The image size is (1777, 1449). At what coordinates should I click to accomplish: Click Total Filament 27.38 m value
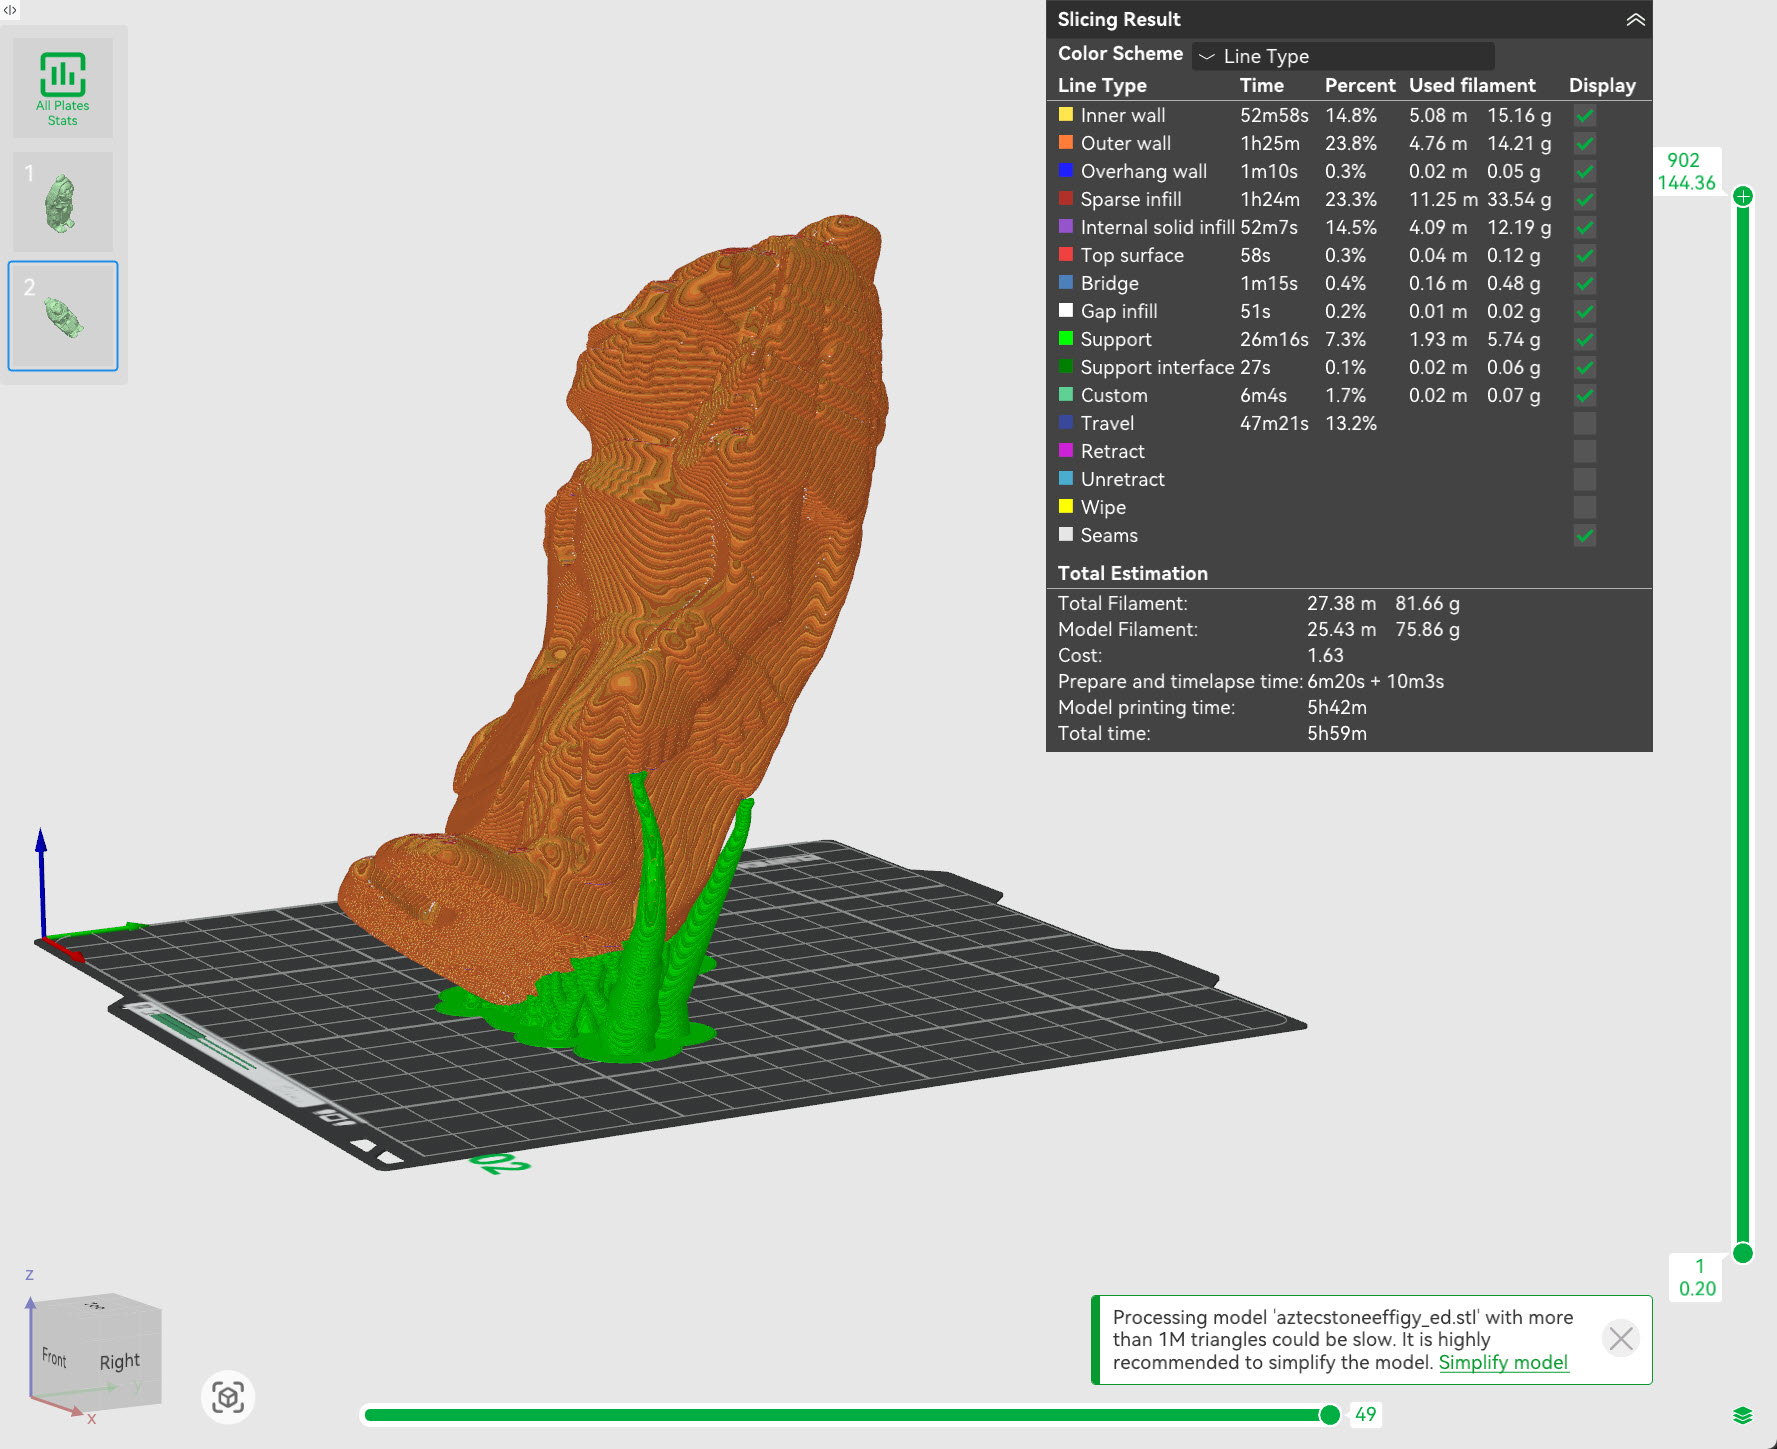click(1341, 603)
